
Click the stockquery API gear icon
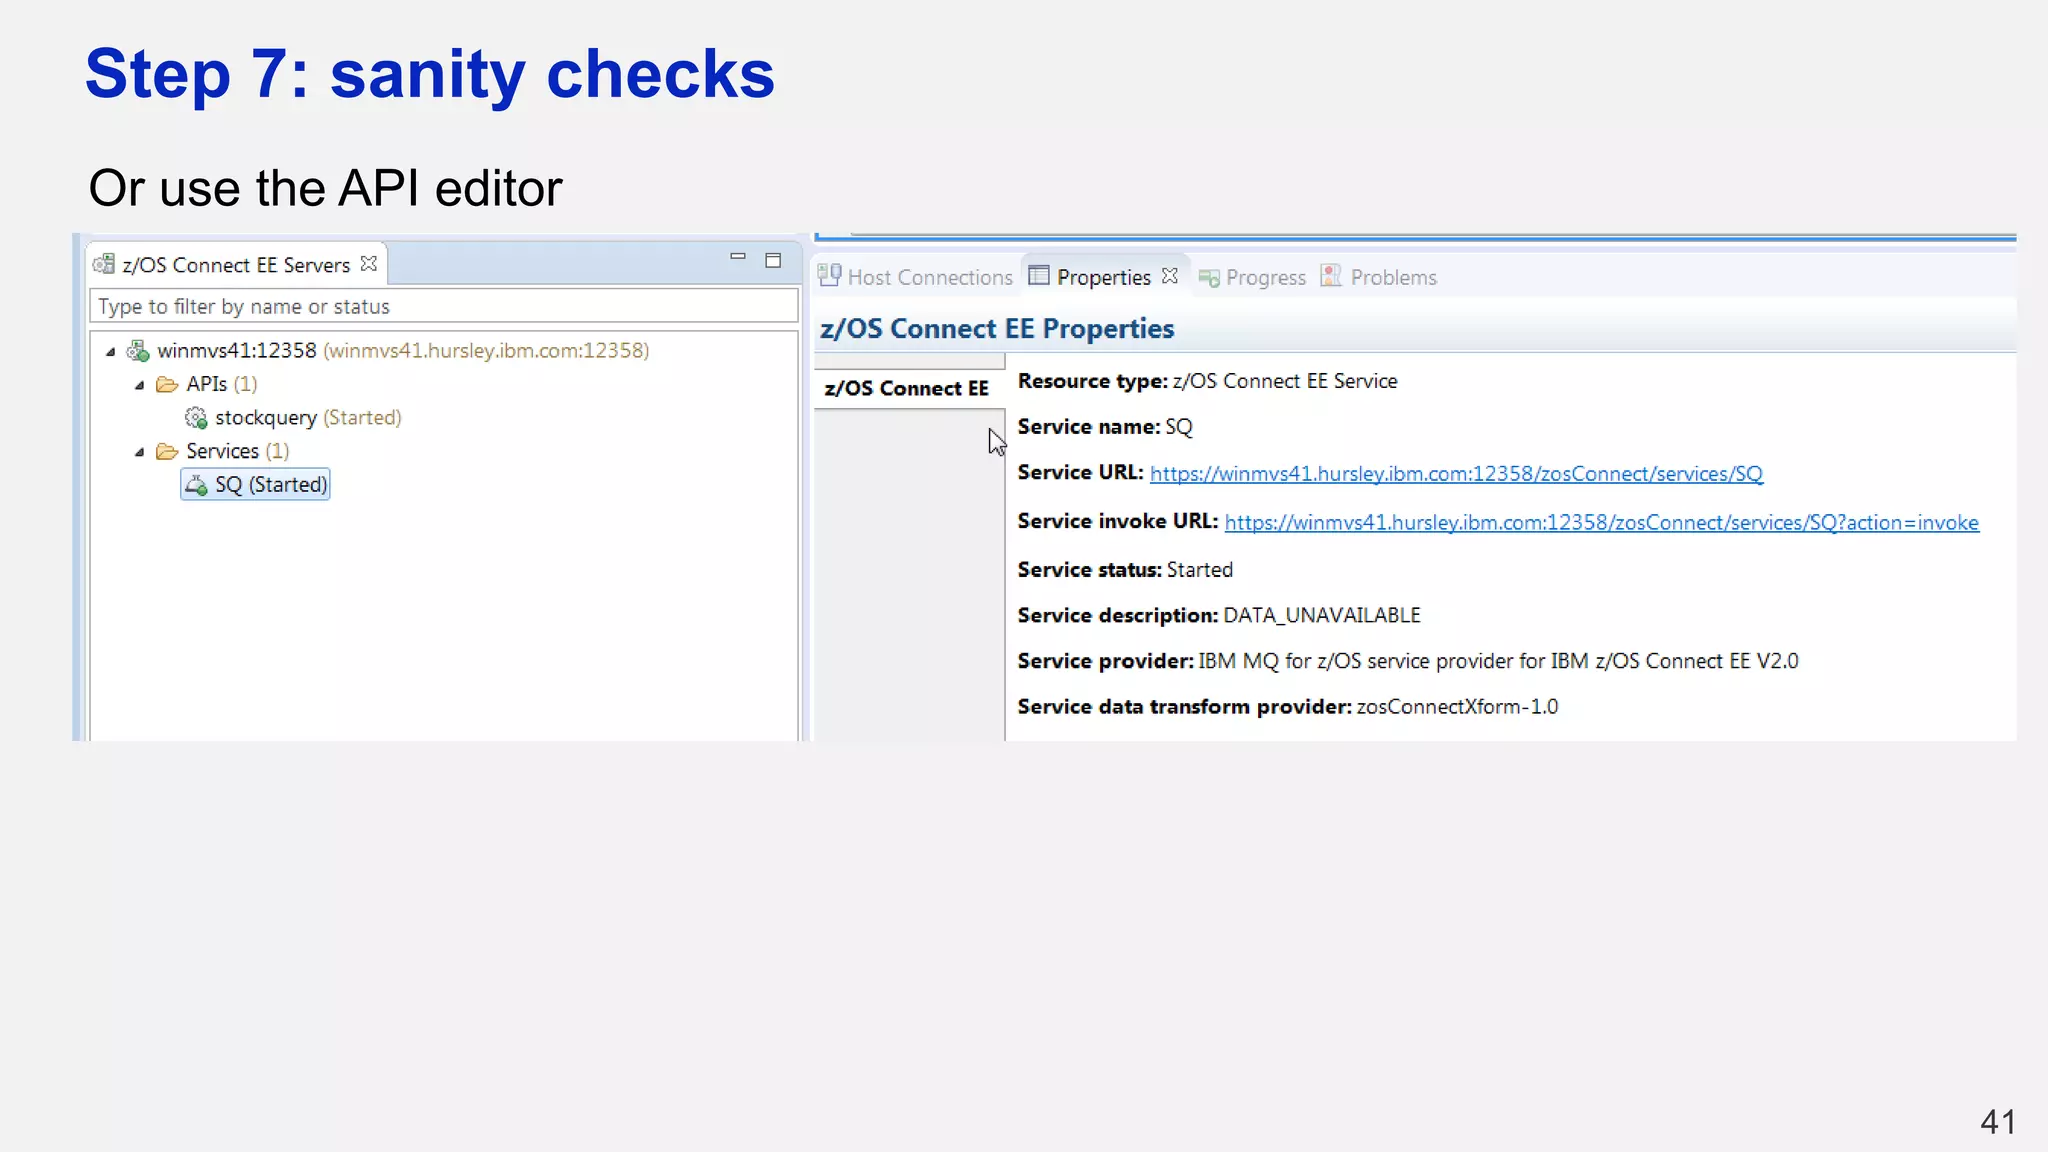196,418
